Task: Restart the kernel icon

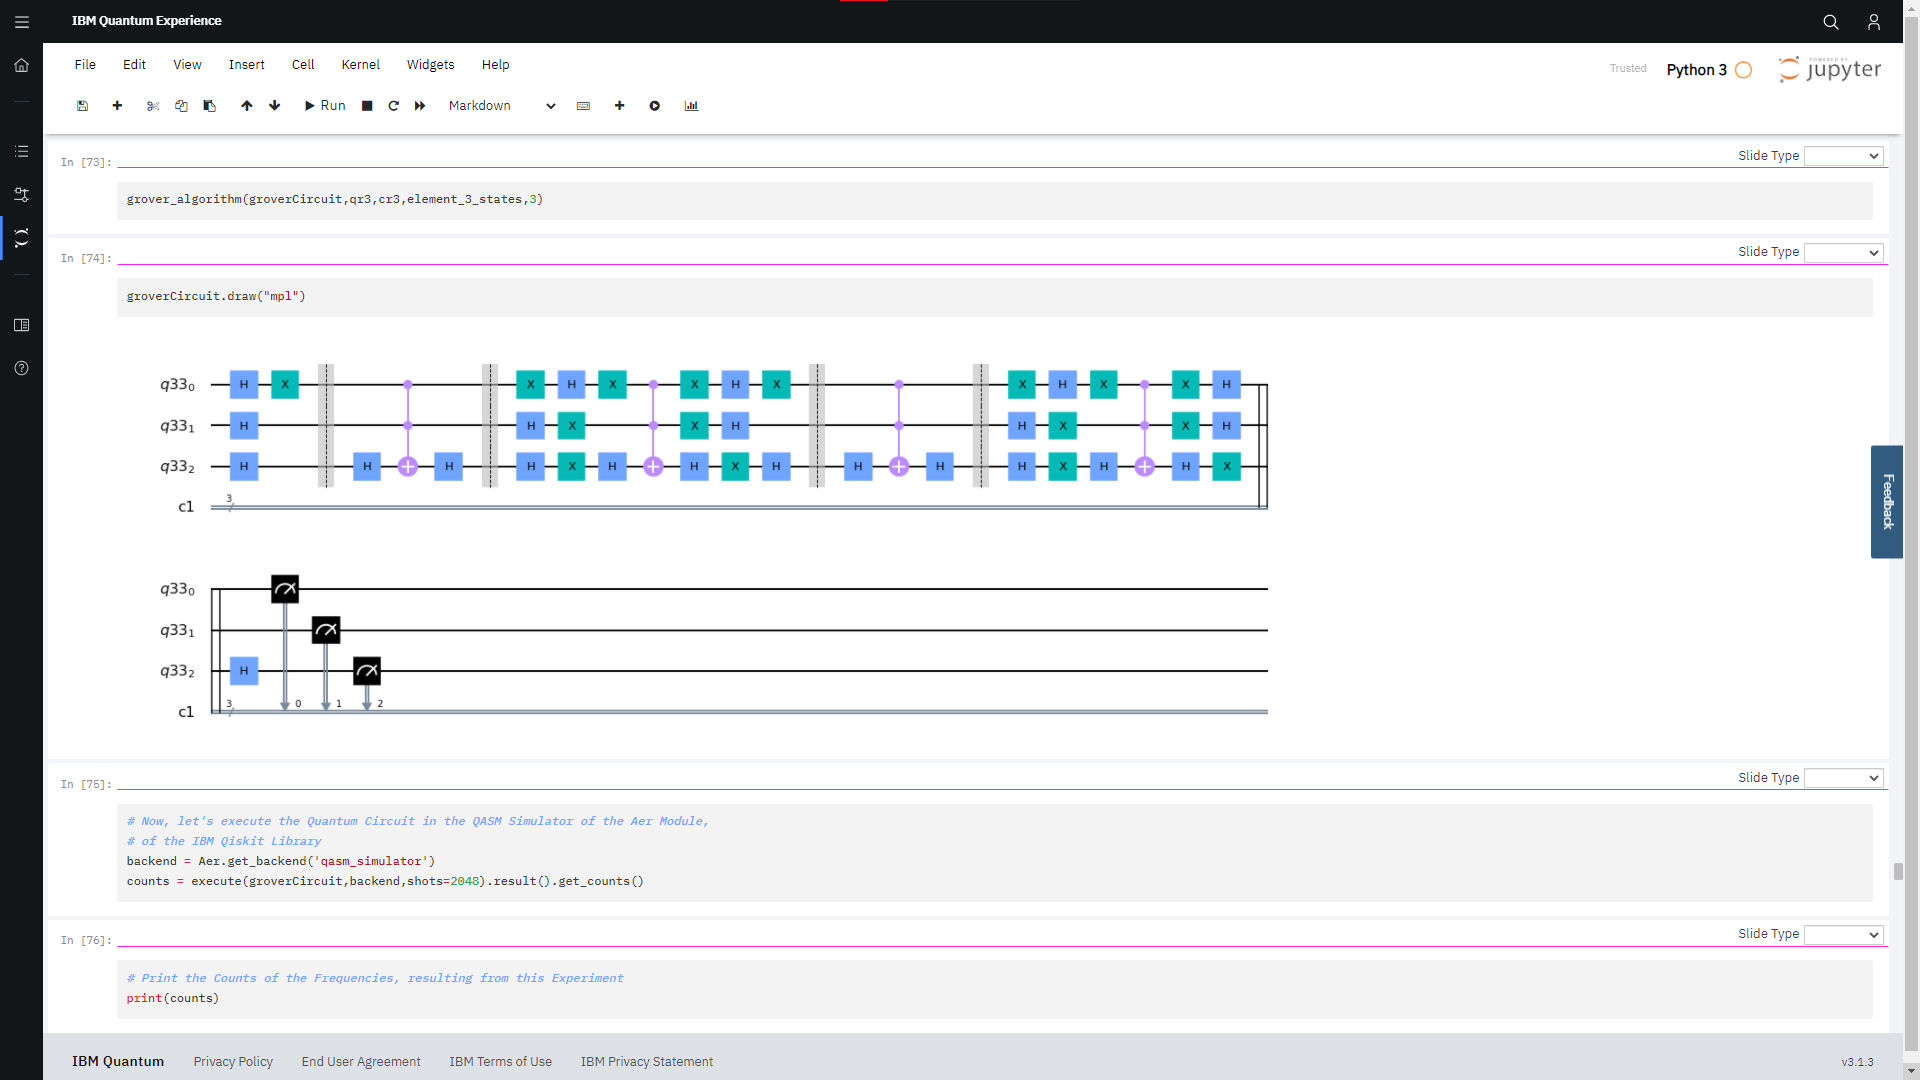Action: pos(394,106)
